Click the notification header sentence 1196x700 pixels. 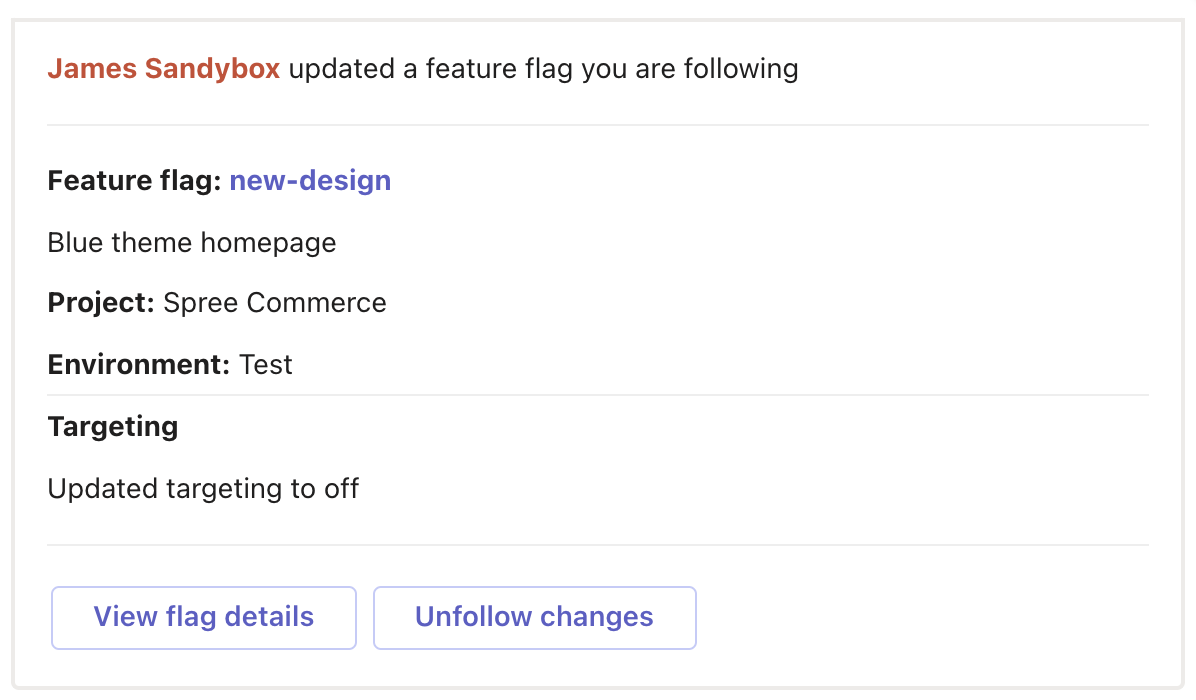coord(423,68)
